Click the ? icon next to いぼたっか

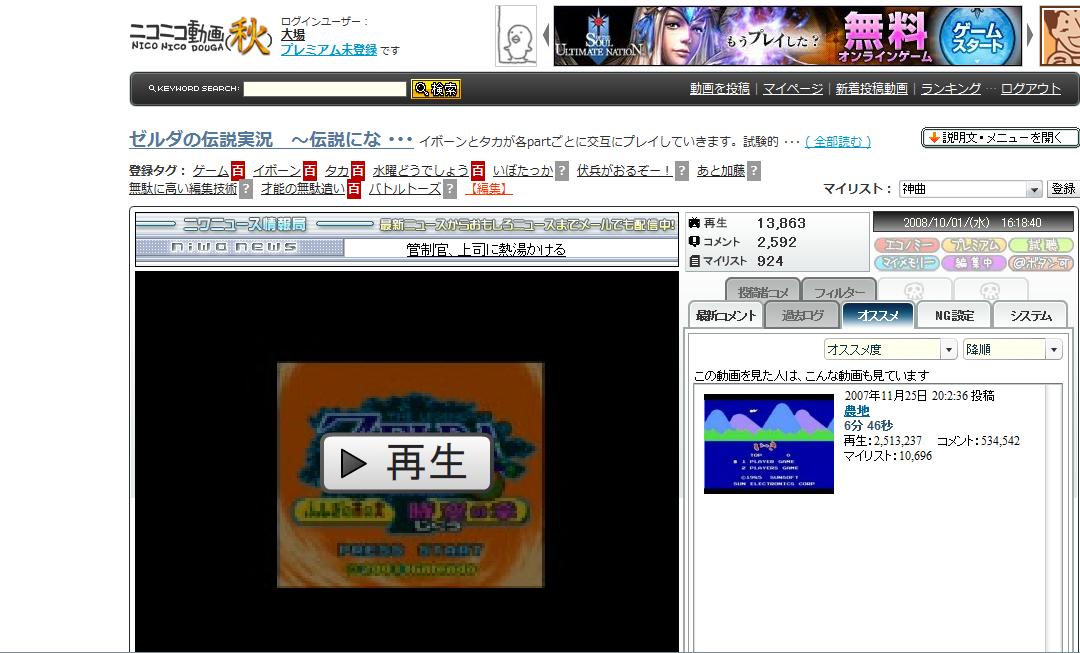[x=562, y=171]
